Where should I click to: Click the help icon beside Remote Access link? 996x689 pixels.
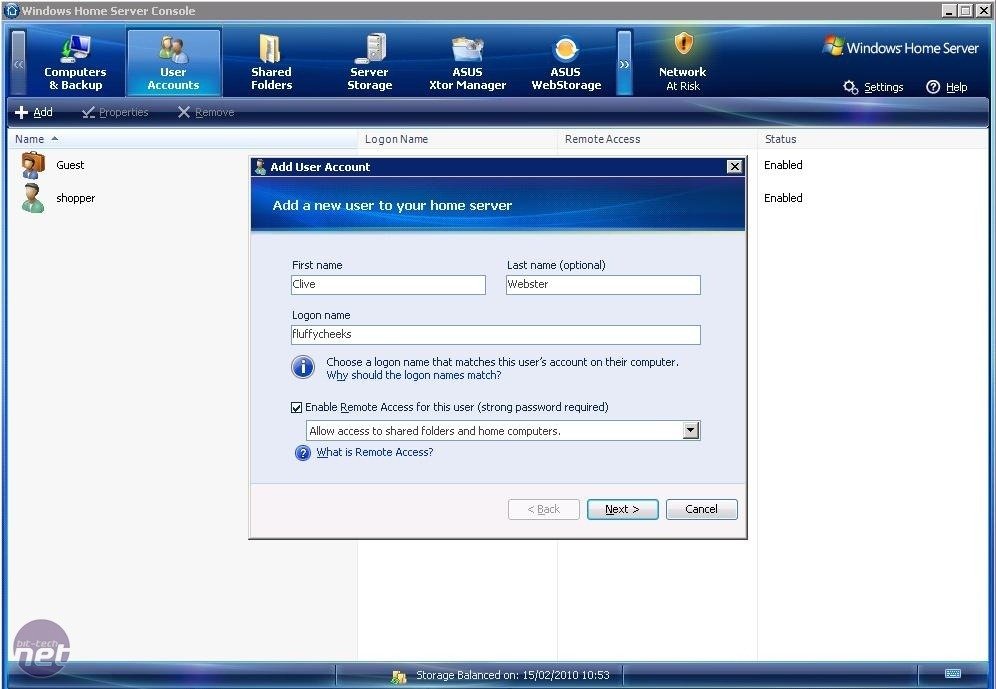tap(303, 453)
